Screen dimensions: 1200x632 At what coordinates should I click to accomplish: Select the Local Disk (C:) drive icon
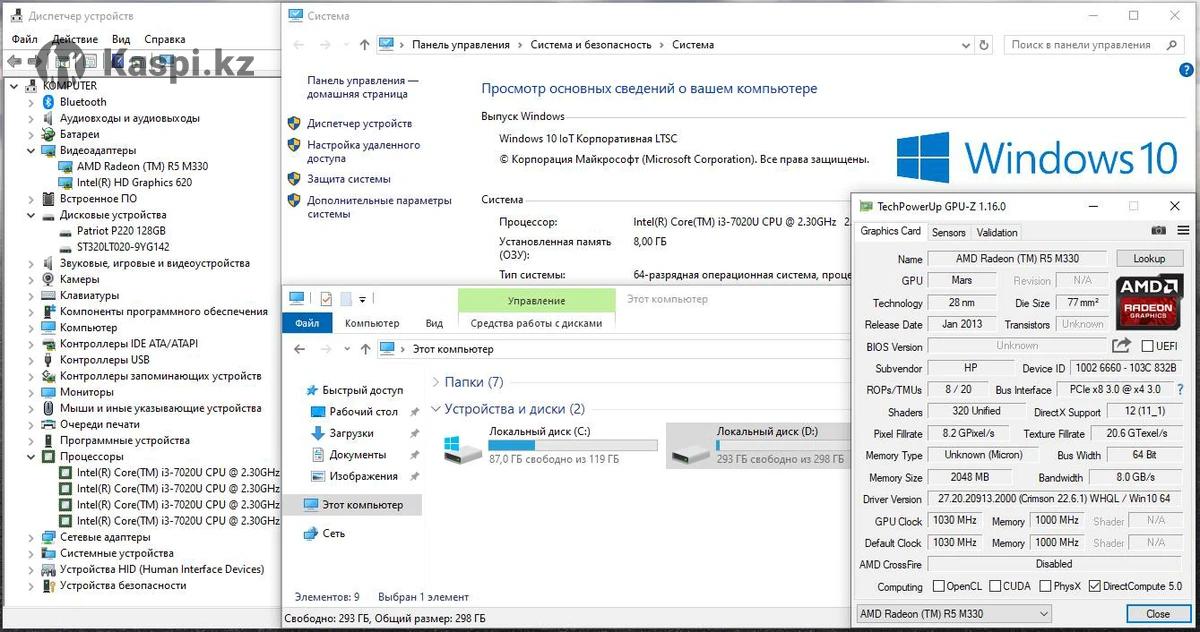point(463,446)
